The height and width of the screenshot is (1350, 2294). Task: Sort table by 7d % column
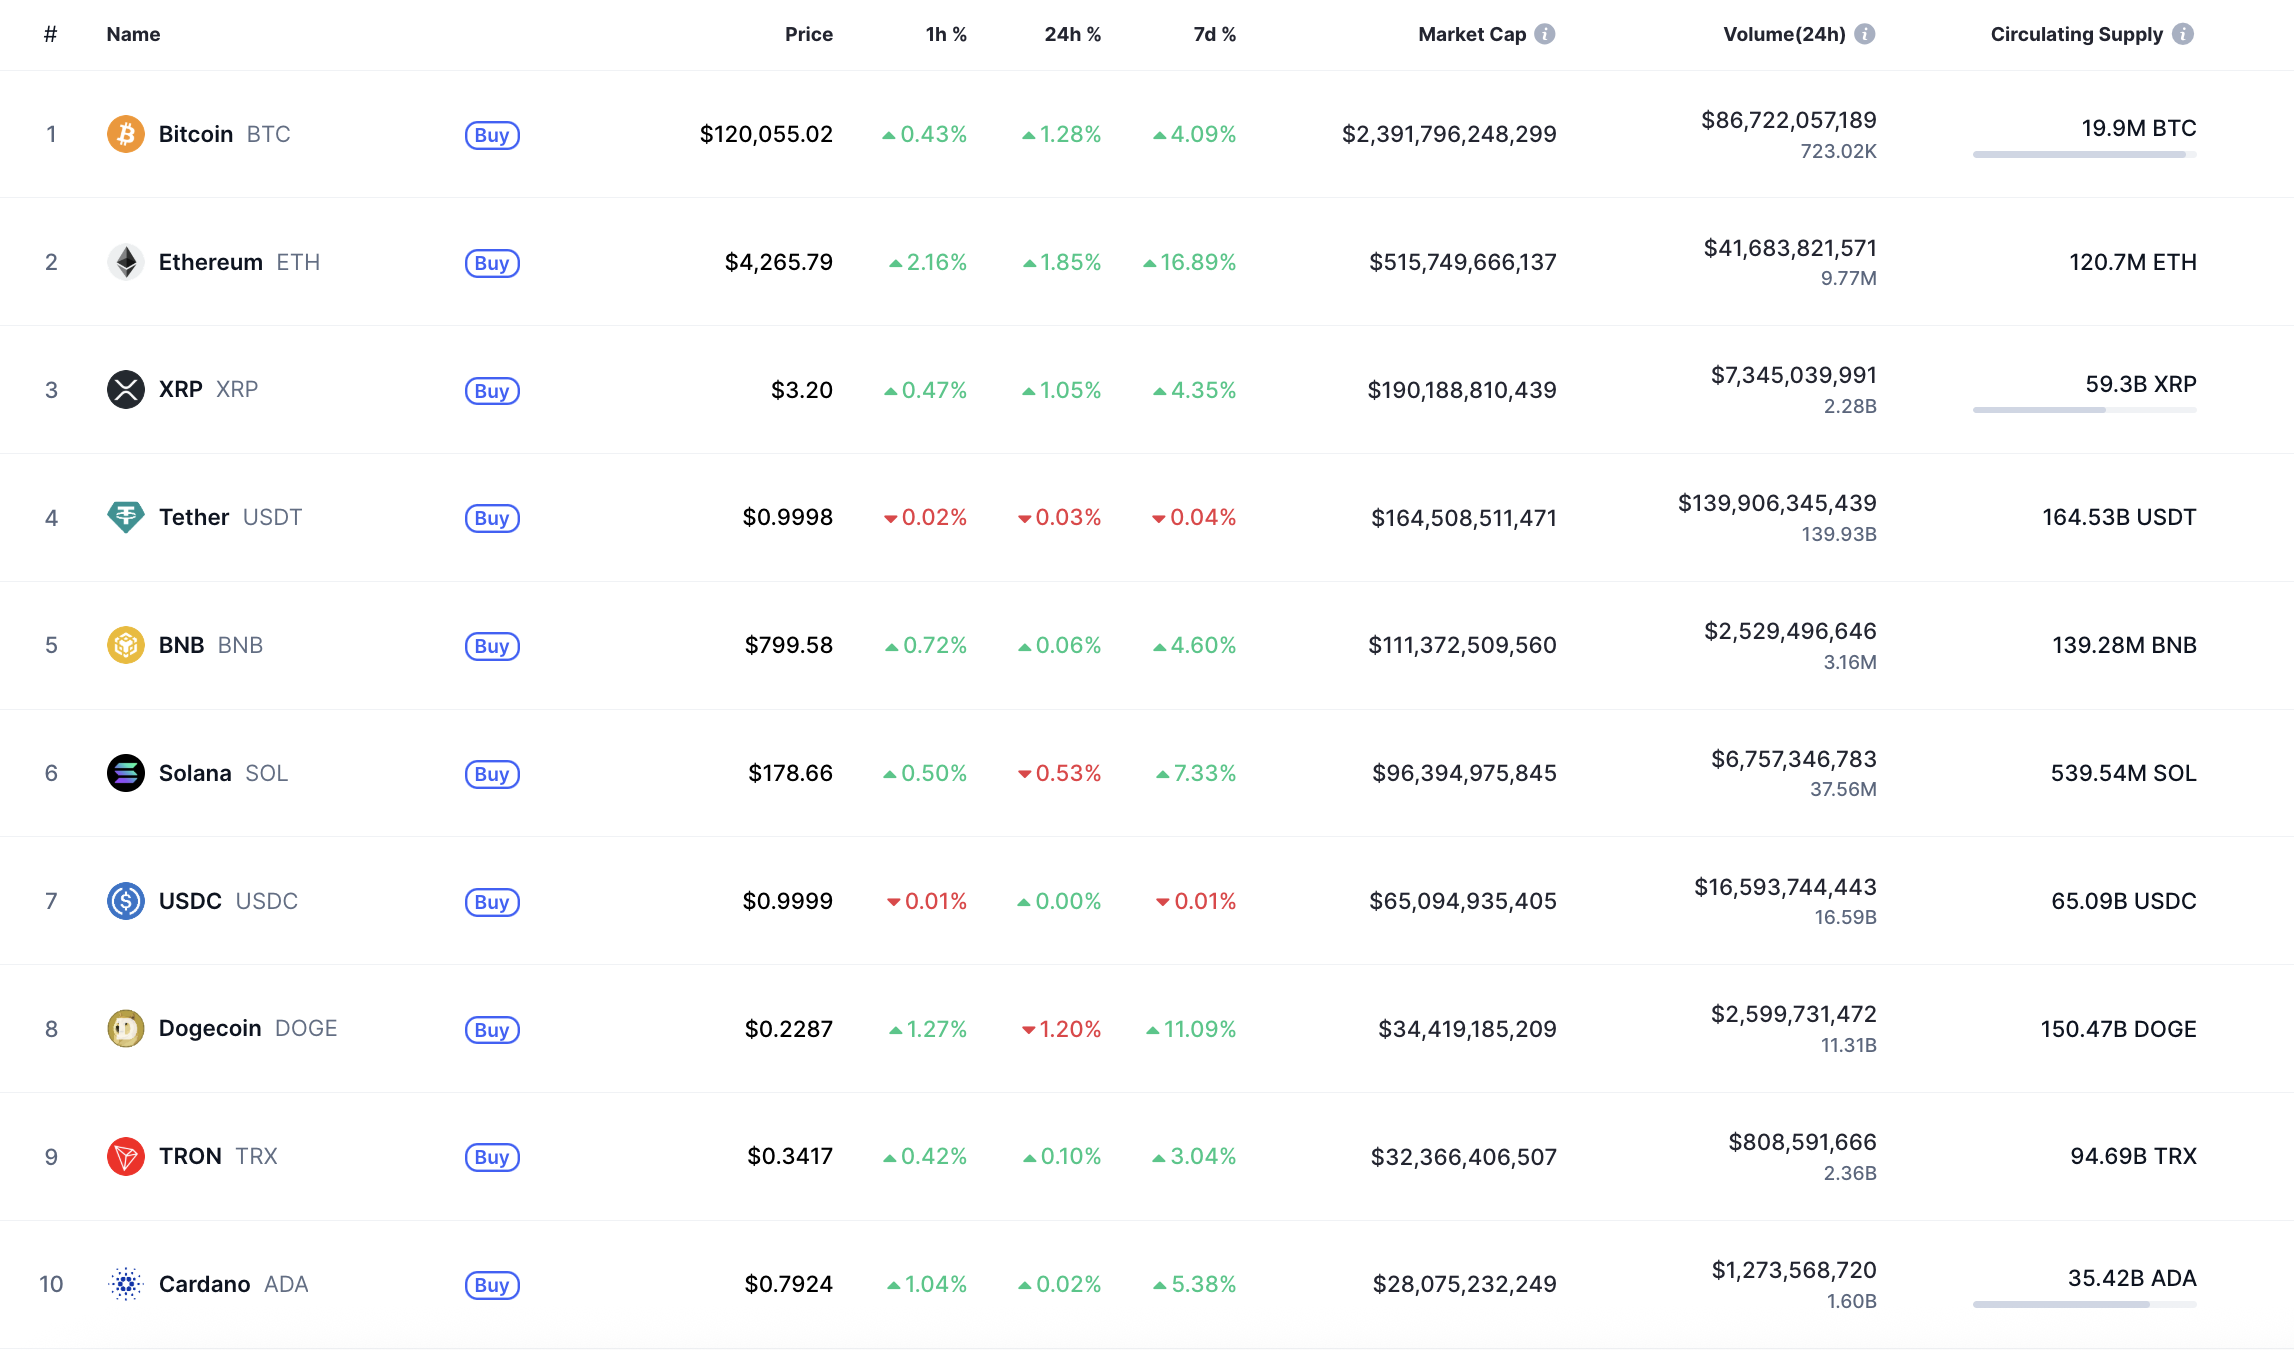coord(1214,34)
